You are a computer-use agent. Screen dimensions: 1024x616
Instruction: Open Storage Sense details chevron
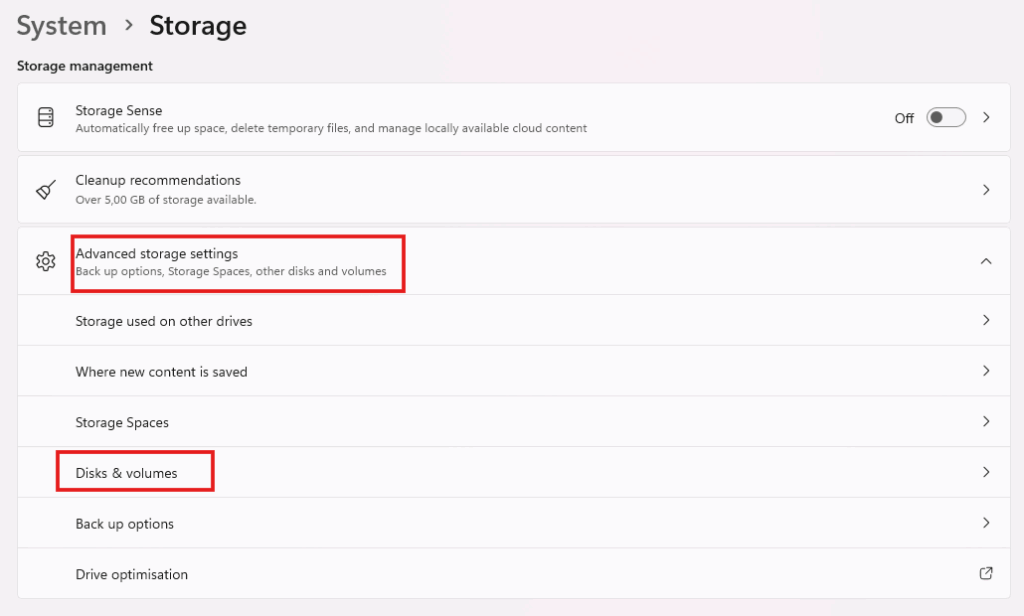point(986,118)
